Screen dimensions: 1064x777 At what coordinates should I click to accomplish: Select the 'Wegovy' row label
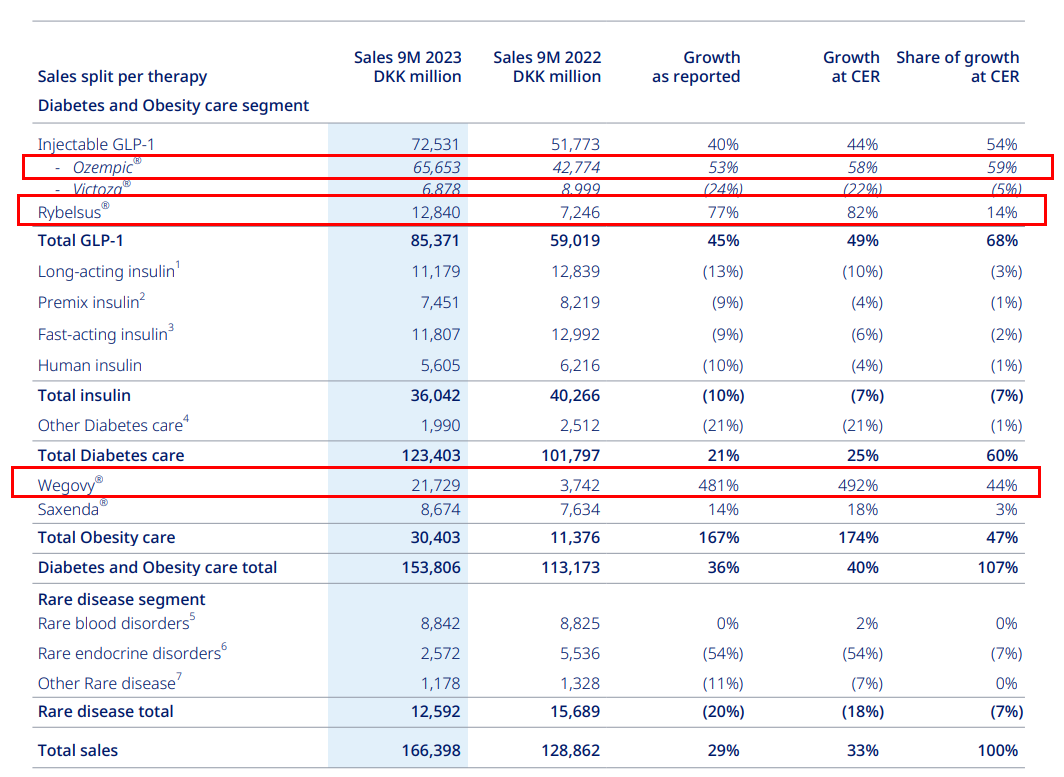70,485
